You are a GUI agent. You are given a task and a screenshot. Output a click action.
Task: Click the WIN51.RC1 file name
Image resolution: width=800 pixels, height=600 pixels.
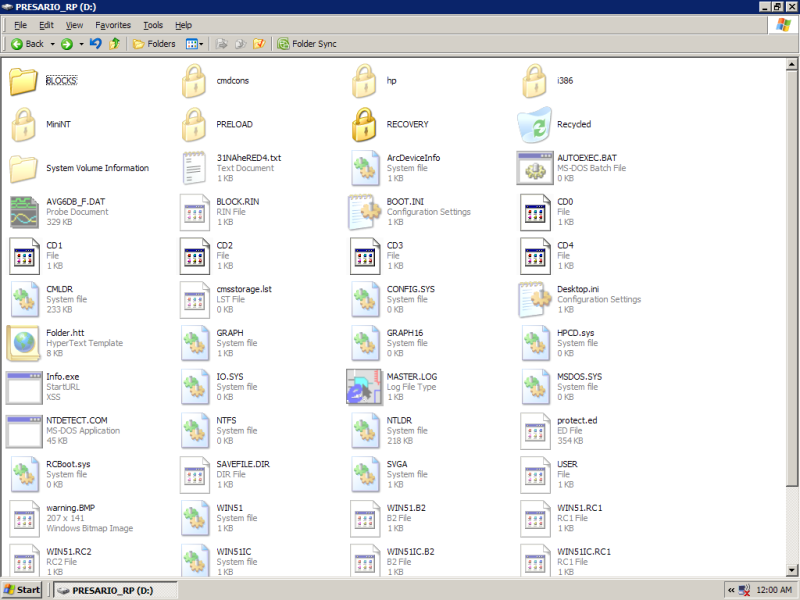coord(580,508)
